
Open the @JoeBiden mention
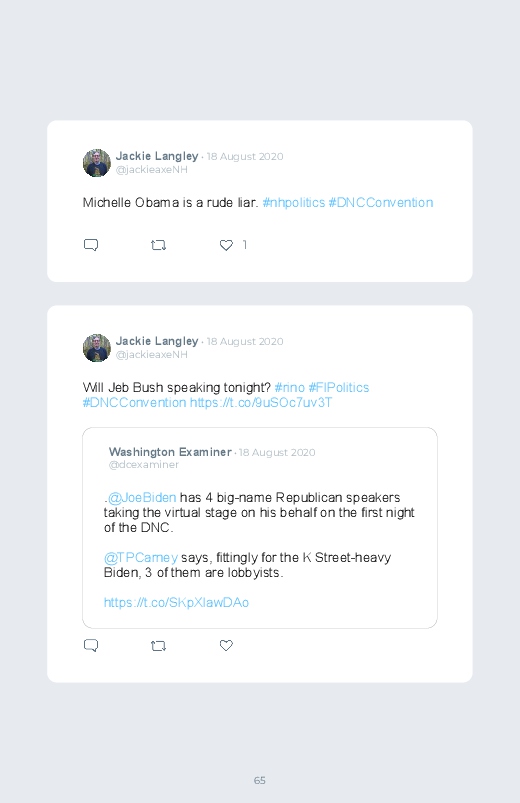142,498
